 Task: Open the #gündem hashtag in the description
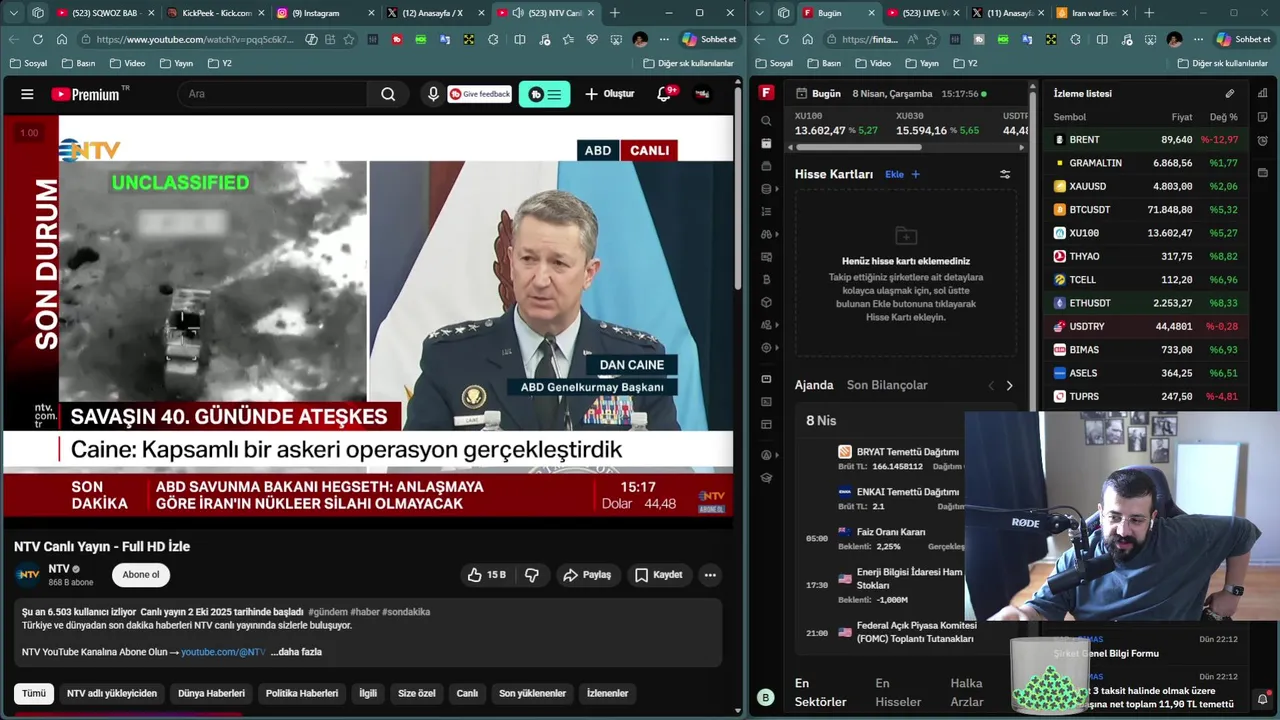327,612
